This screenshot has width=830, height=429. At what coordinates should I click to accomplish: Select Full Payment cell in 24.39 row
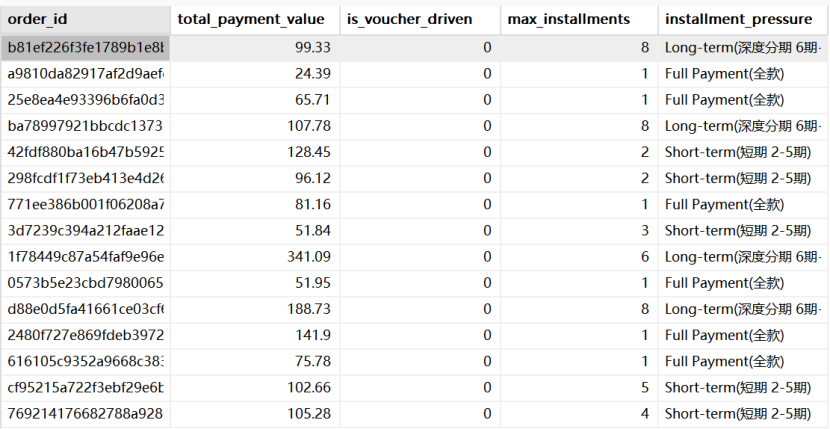click(x=744, y=74)
